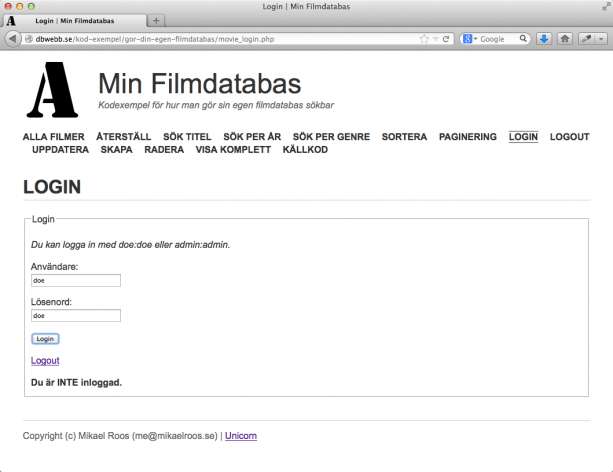Bookmark page with the star icon
This screenshot has height=472, width=613.
pyautogui.click(x=424, y=39)
